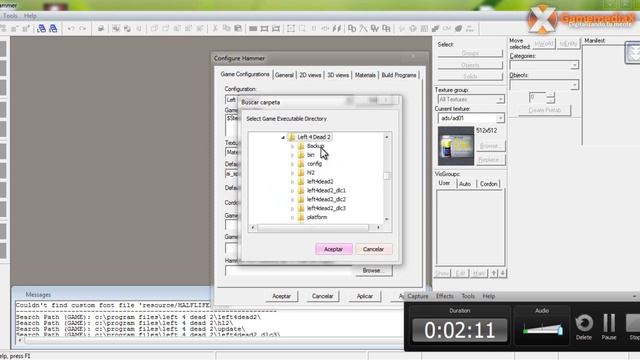Click the prefab number stepper arrows
The width and height of the screenshot is (640, 360).
[x=551, y=98]
